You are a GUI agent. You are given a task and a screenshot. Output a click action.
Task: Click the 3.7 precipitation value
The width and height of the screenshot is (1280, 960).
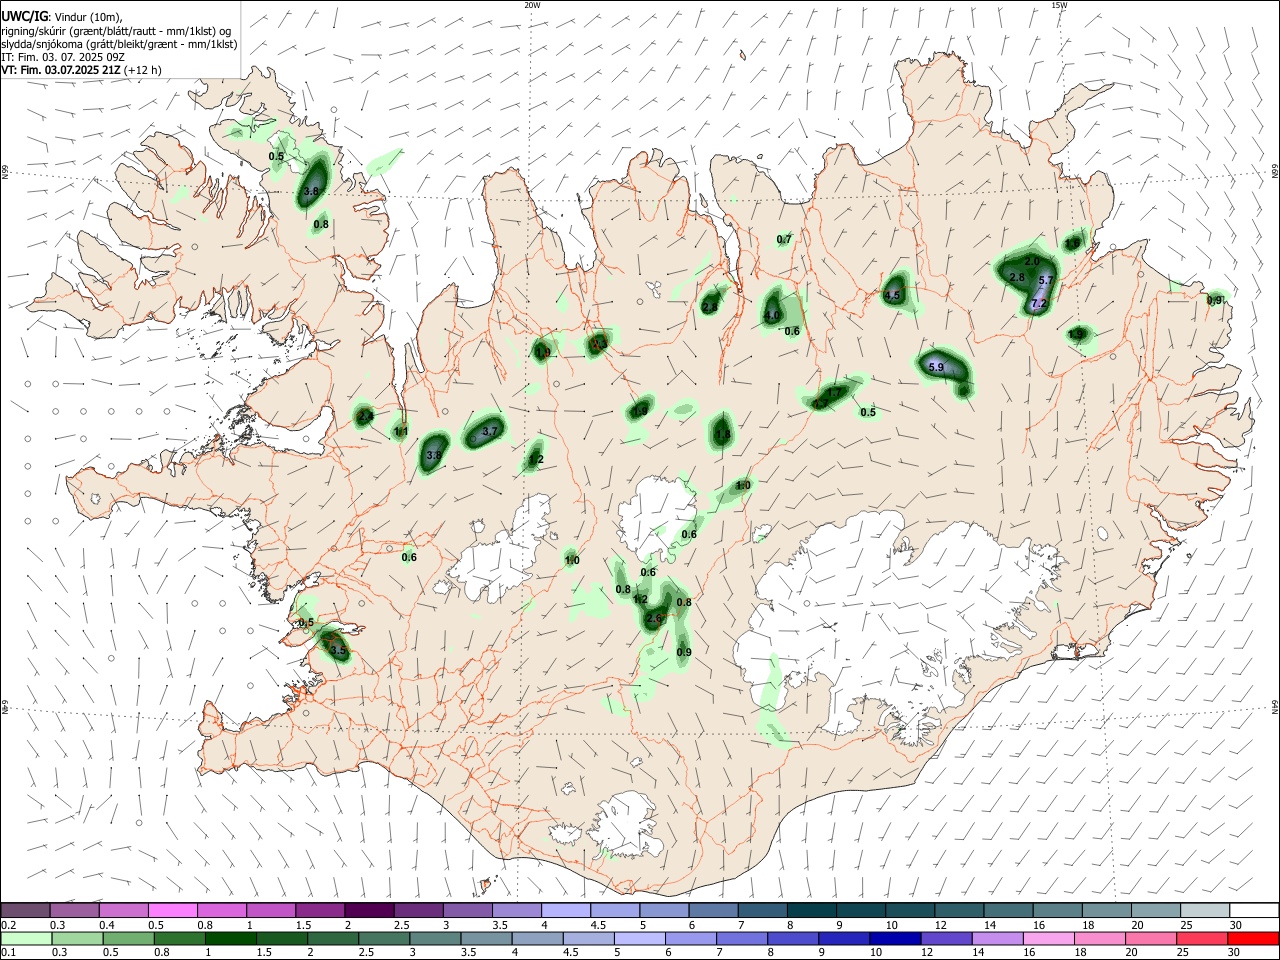coord(490,431)
